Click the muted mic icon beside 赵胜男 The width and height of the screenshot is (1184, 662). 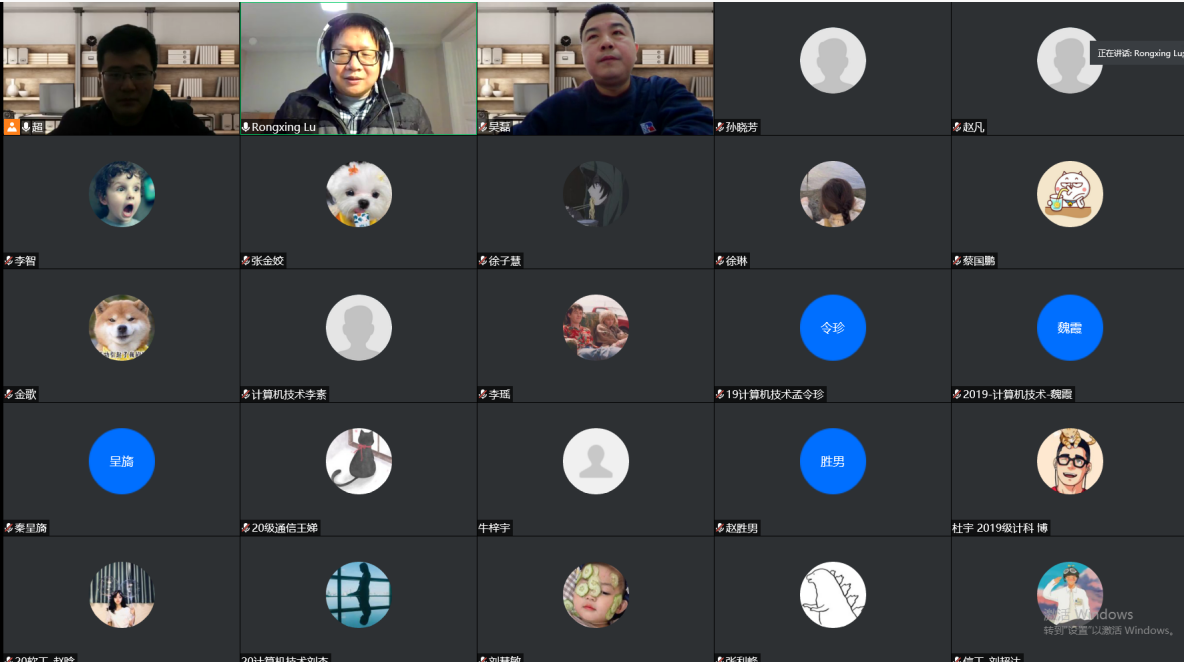tap(720, 528)
